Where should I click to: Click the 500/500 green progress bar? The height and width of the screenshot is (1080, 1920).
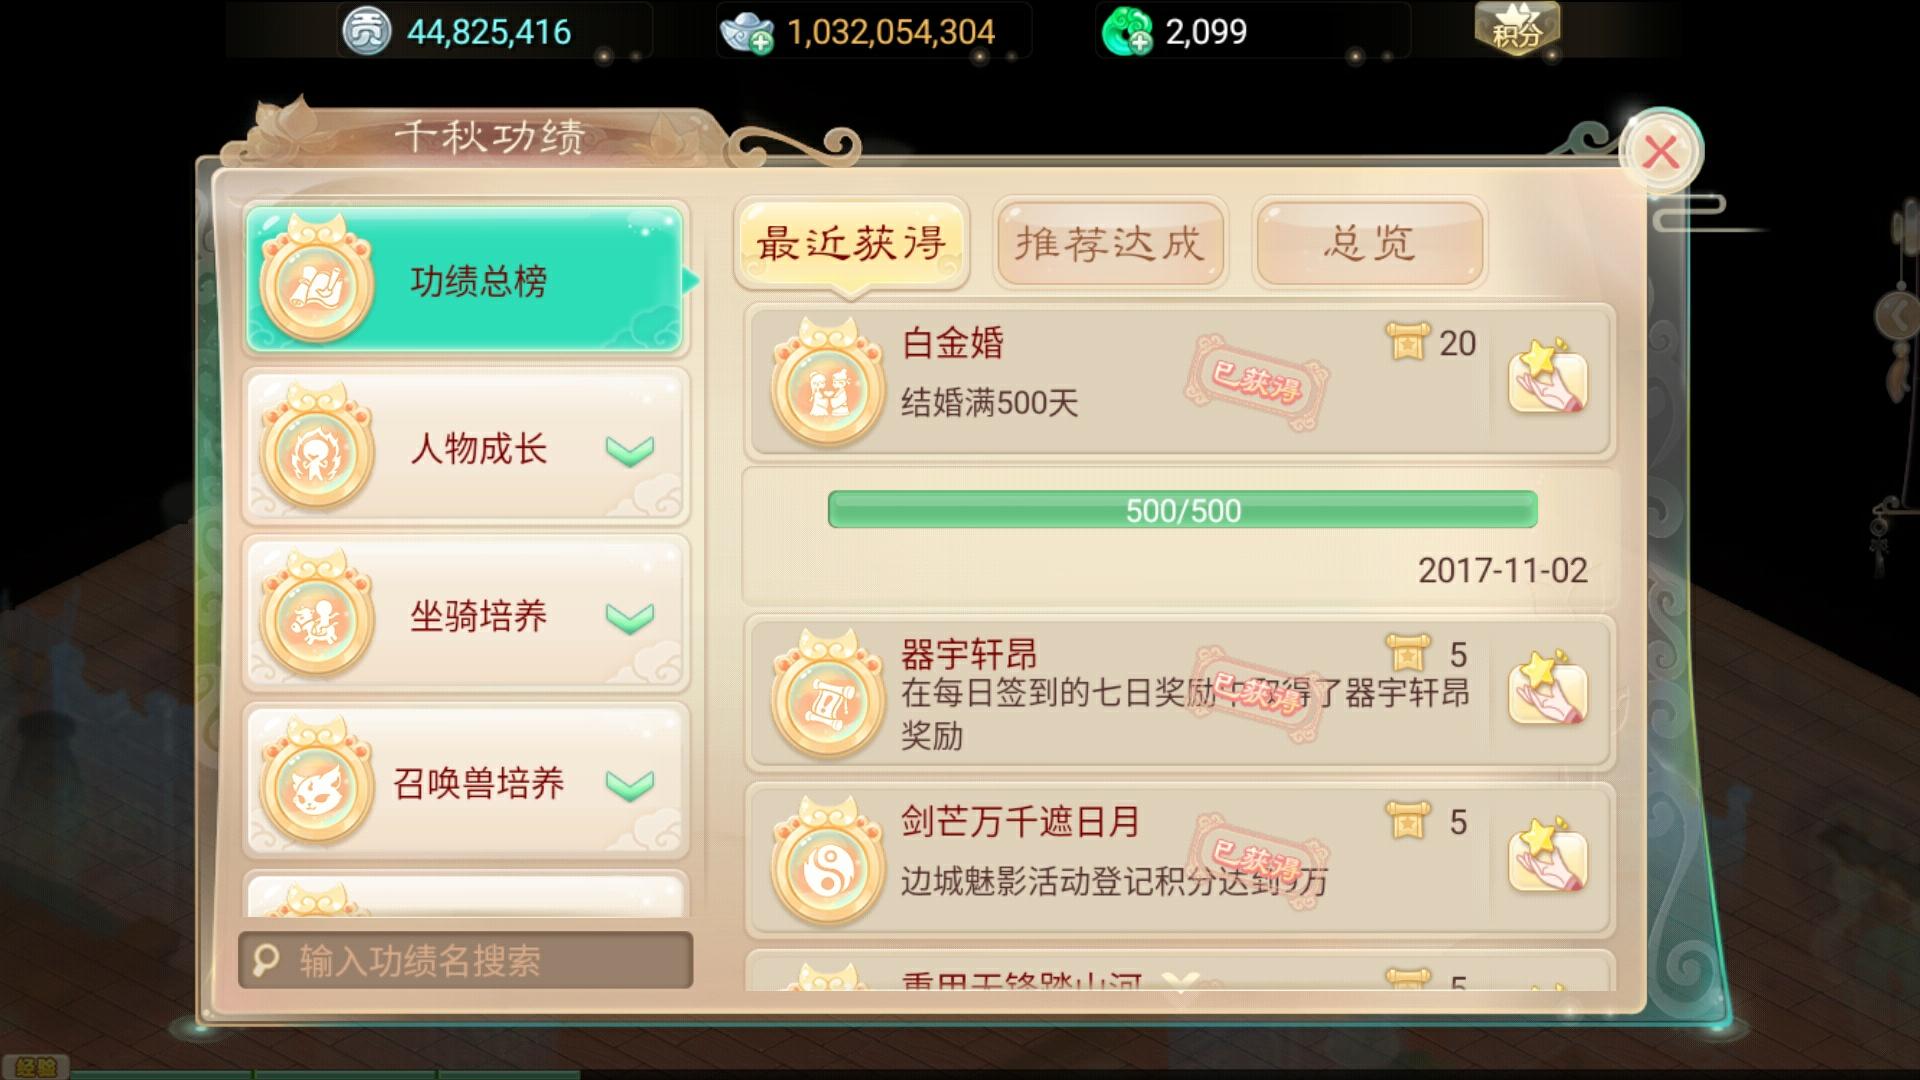pos(1182,510)
